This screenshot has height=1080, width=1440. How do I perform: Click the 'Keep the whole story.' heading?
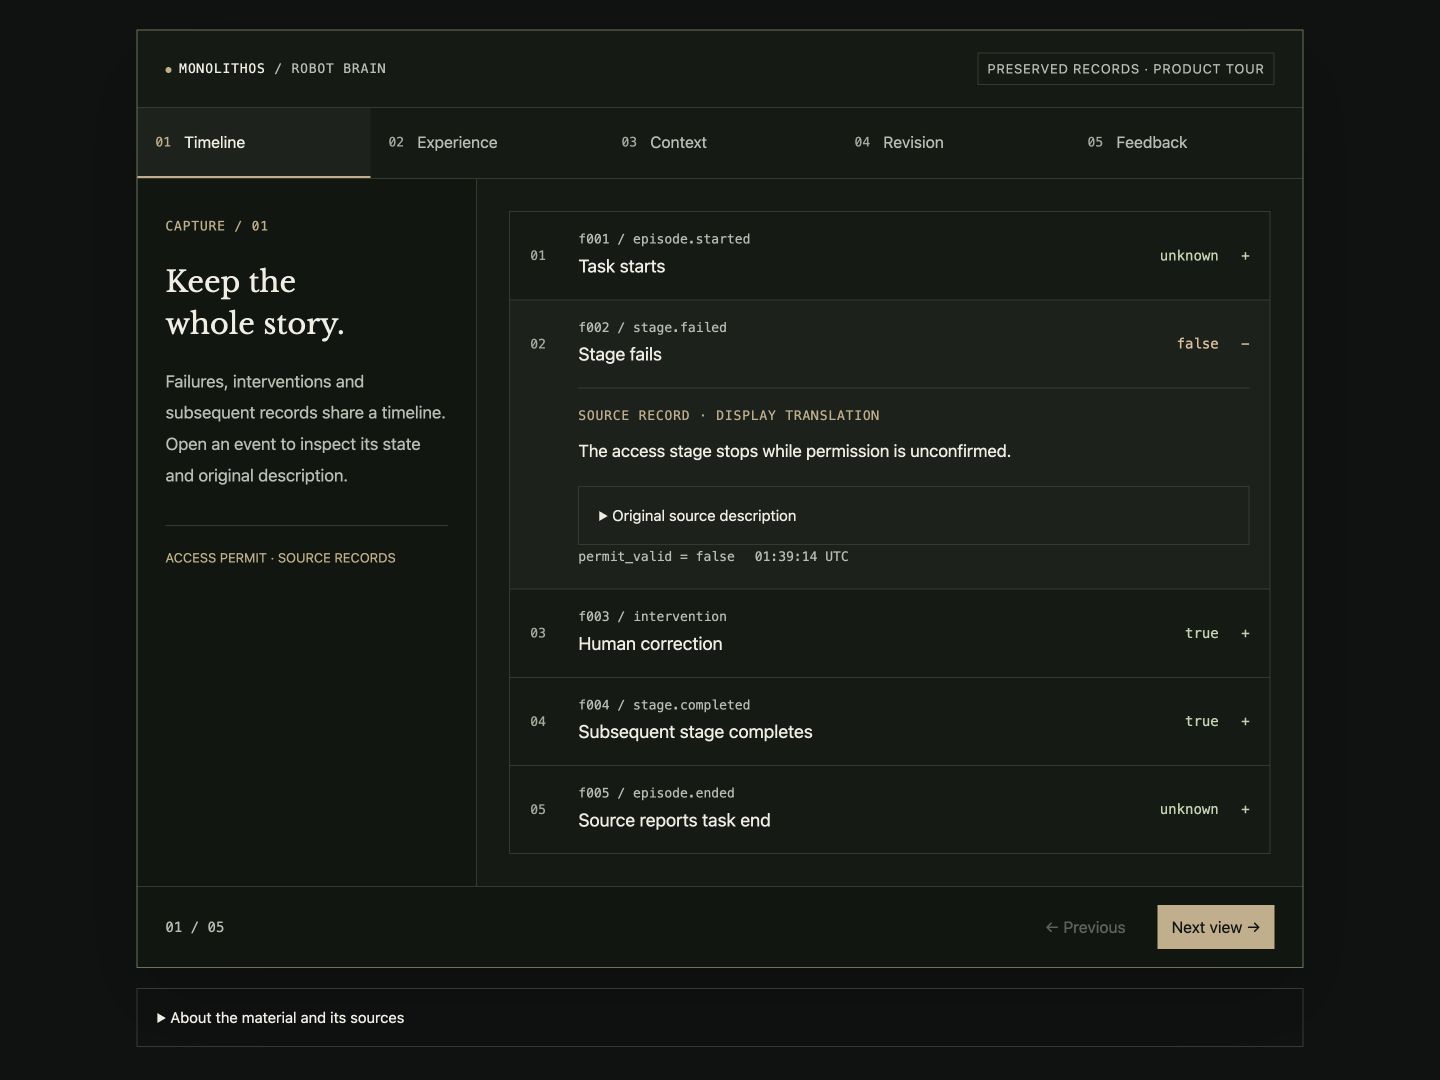pyautogui.click(x=255, y=302)
